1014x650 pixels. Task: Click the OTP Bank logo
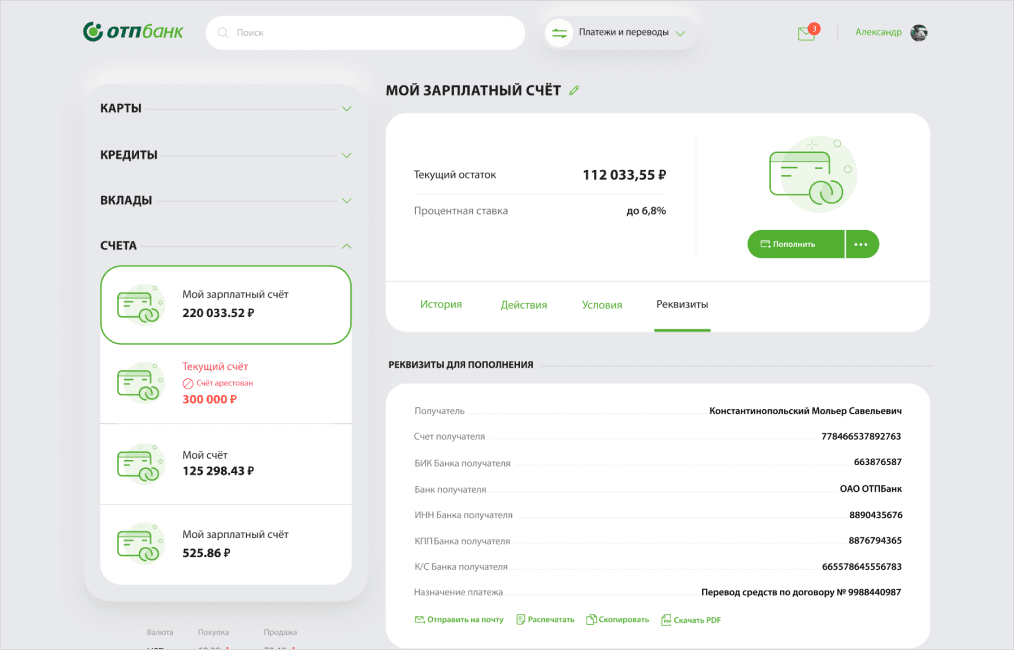[133, 32]
